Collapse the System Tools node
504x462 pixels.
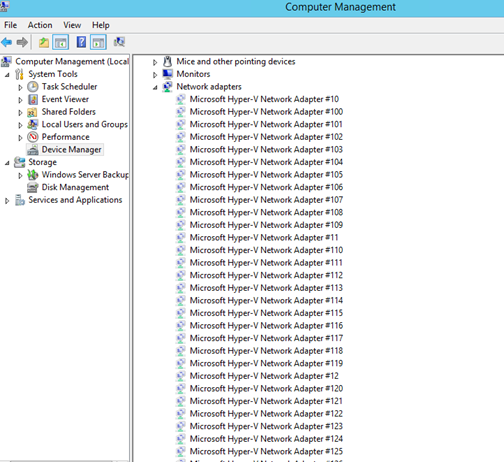(x=7, y=75)
